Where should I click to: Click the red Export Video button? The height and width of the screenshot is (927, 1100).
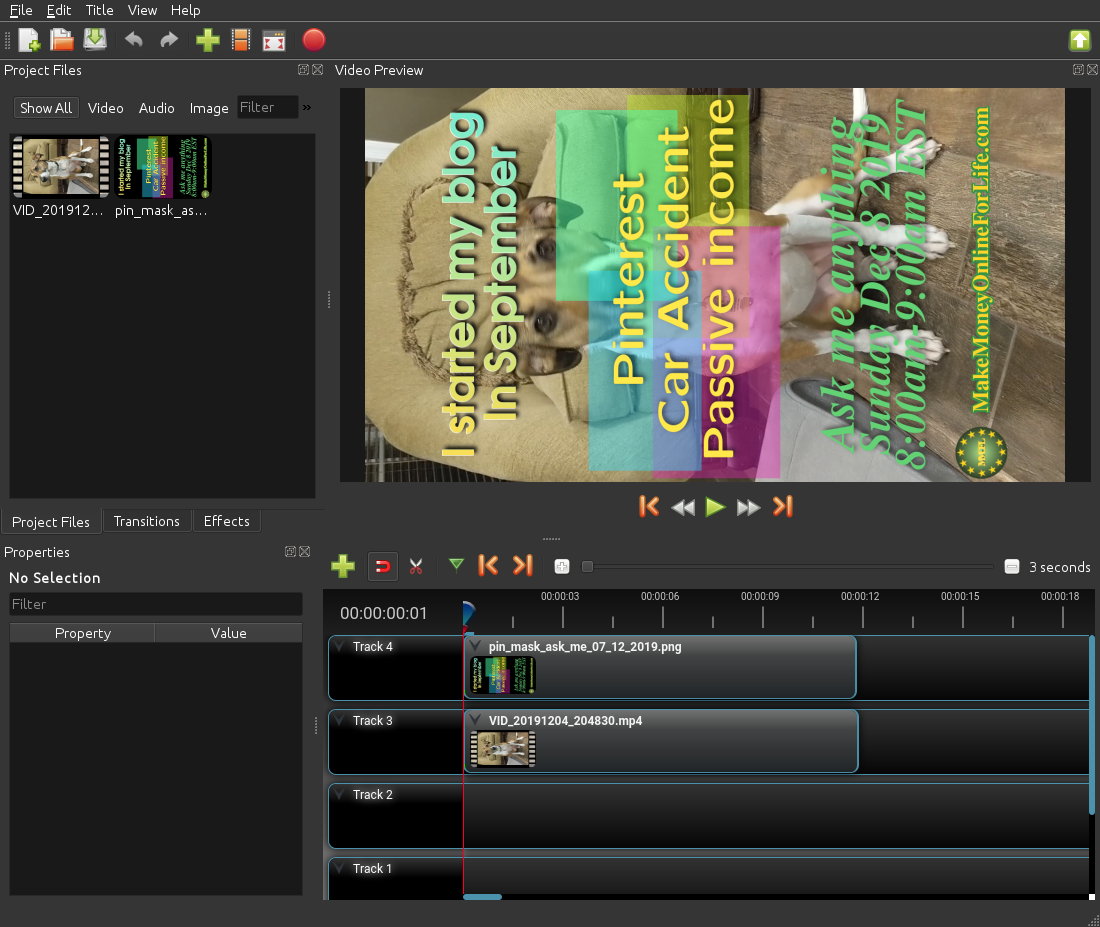tap(314, 40)
